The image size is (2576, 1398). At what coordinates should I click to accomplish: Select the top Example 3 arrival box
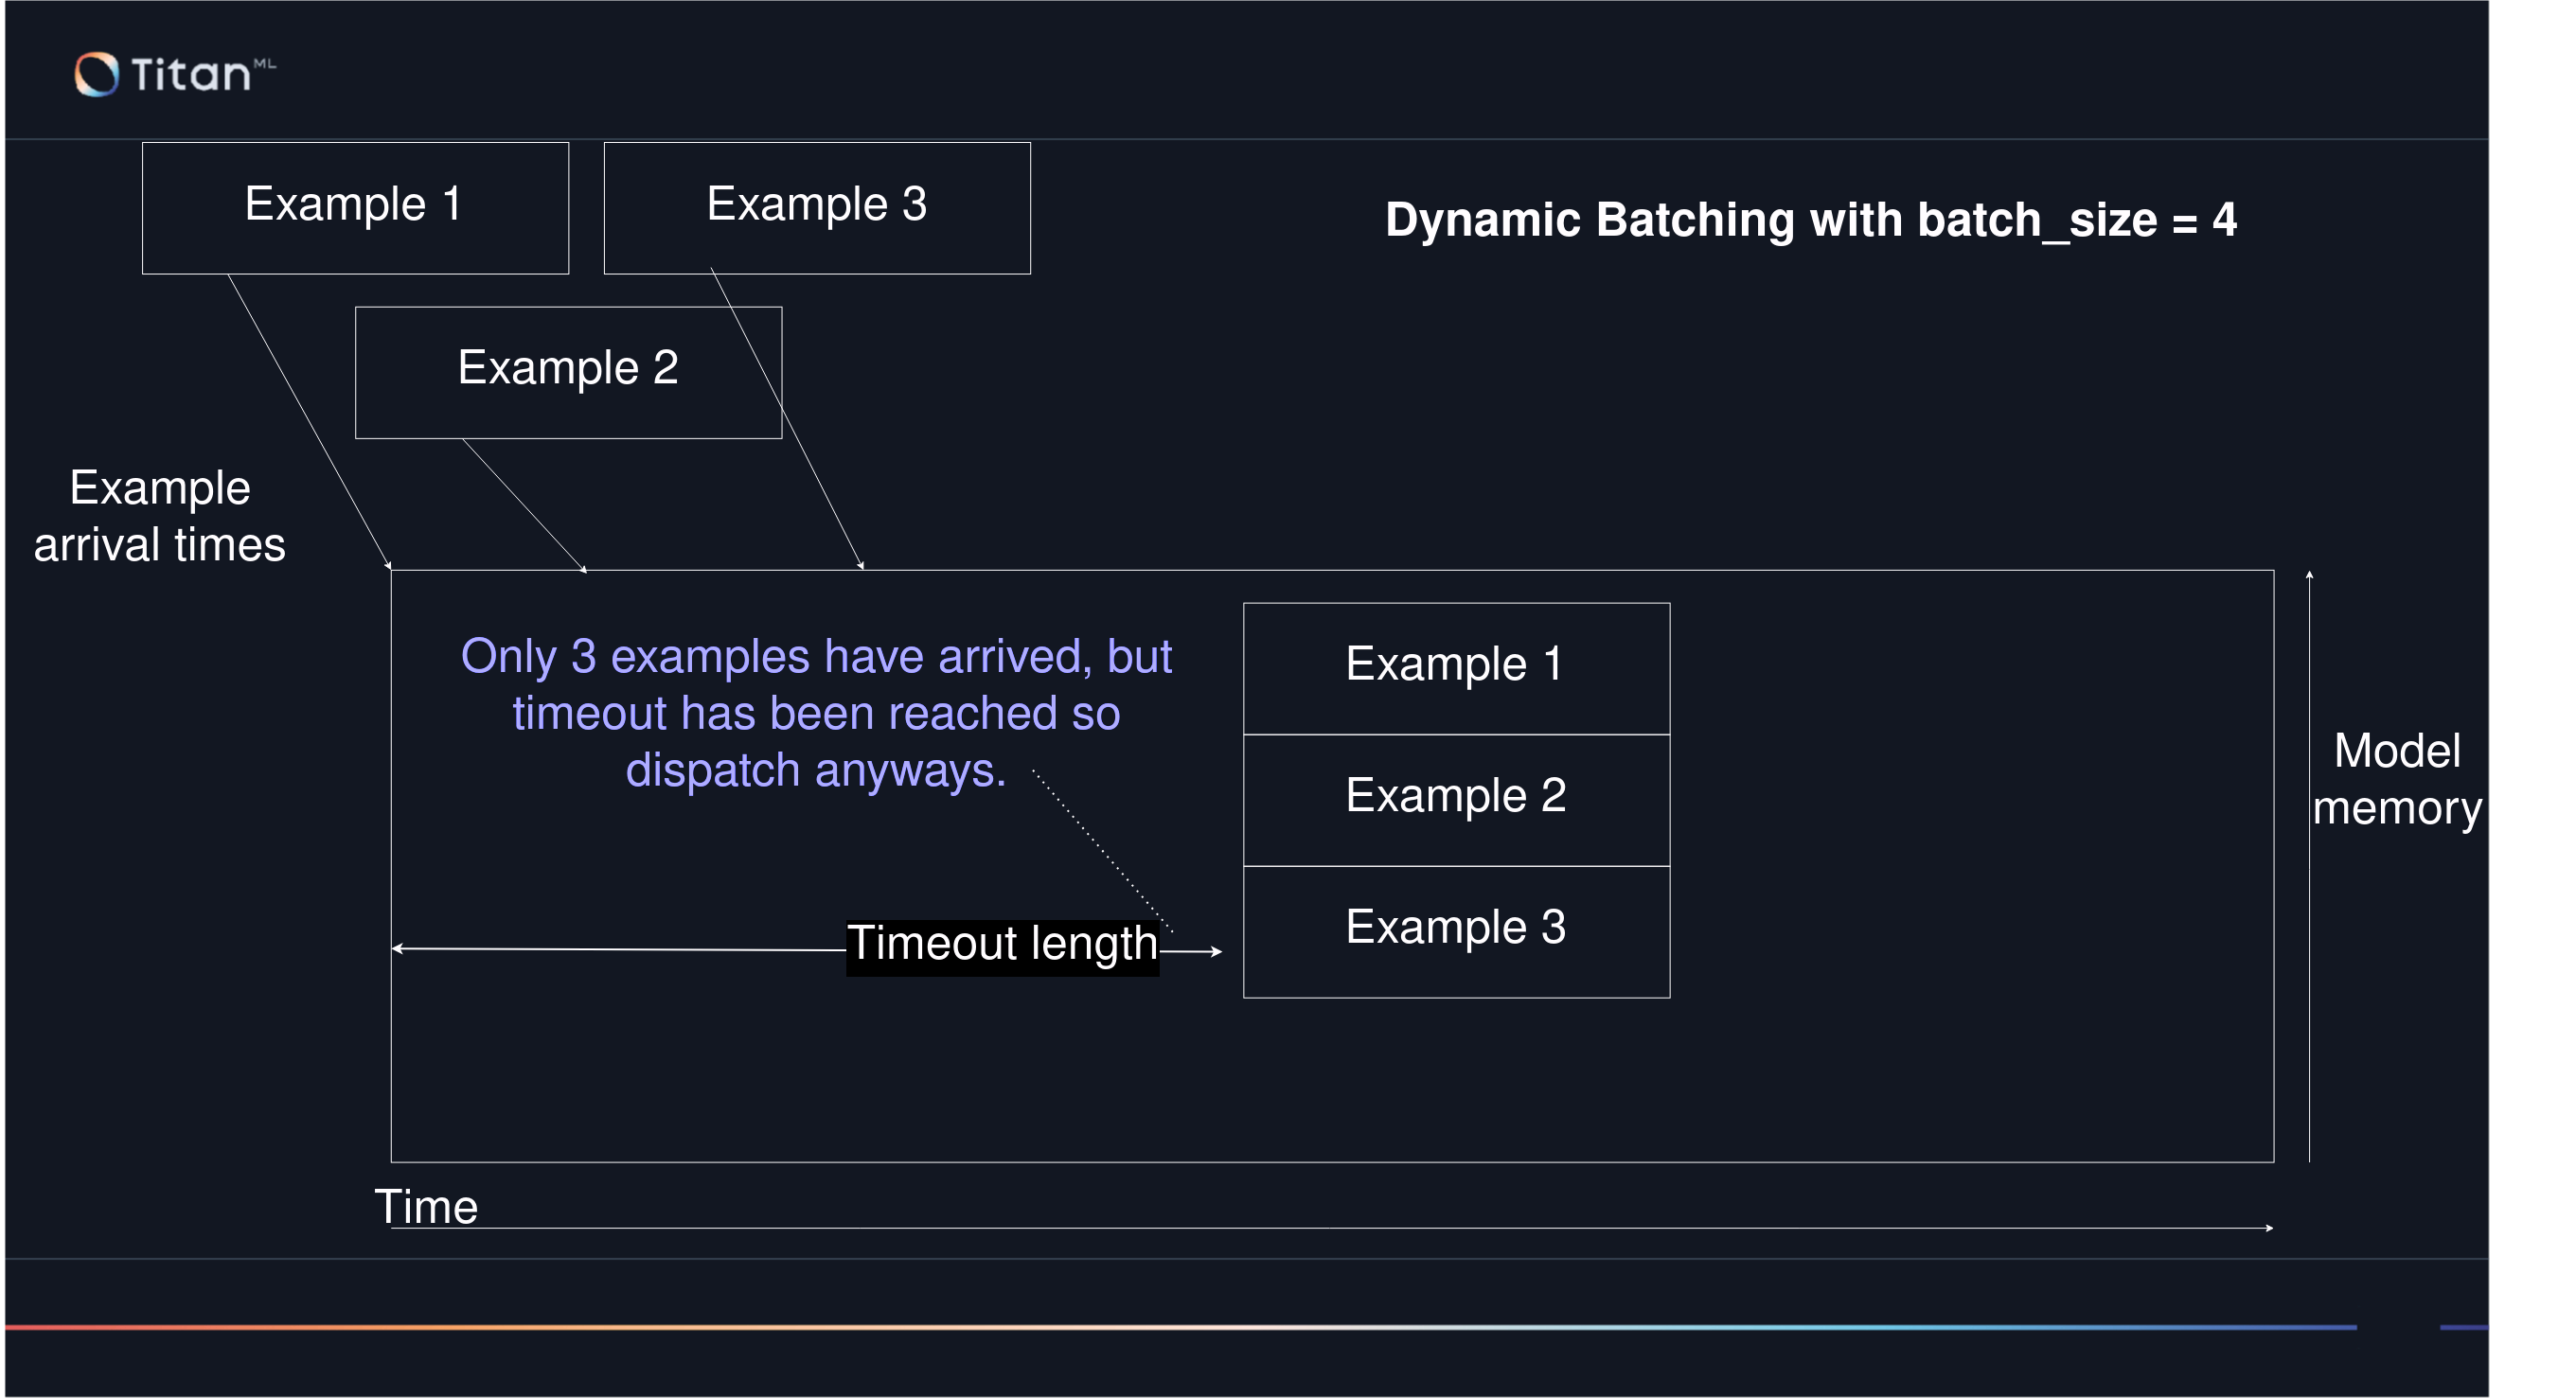coord(816,207)
